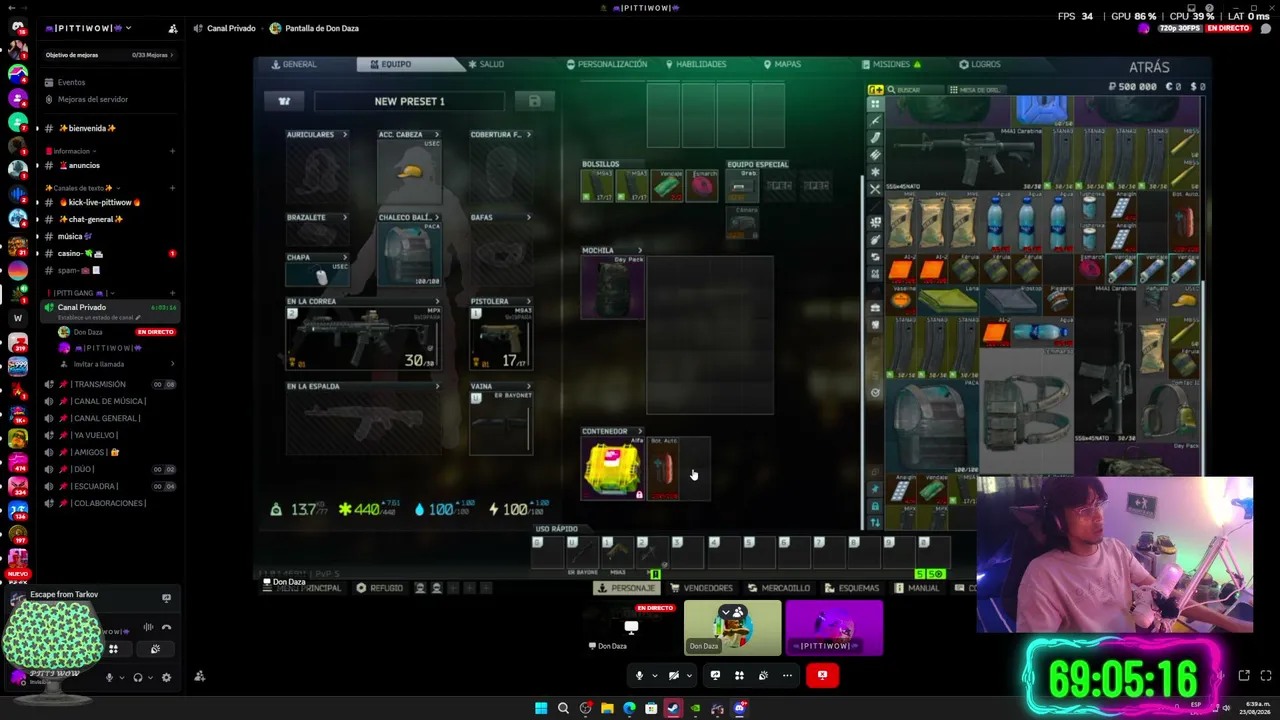This screenshot has height=720, width=1280.
Task: Expand Objetivo de mejoras boost goal
Action: (110, 55)
